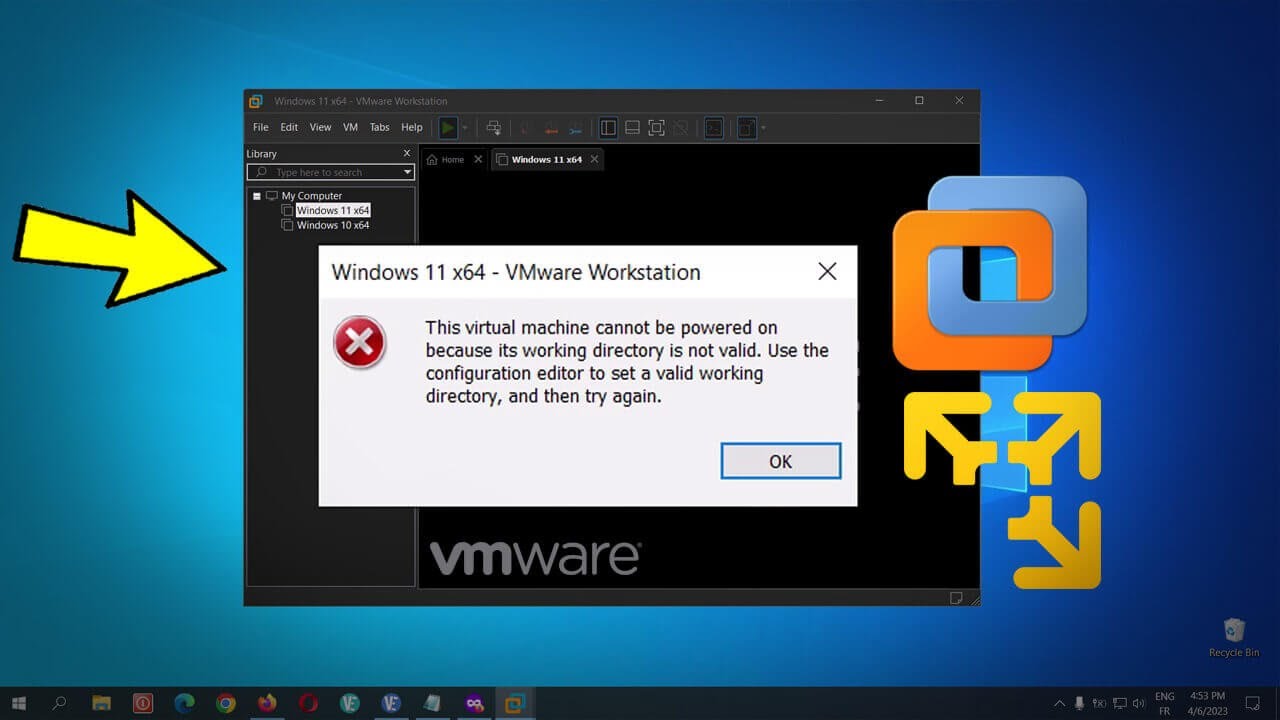Click the Unity mode toolbar icon
The width and height of the screenshot is (1280, 720).
(680, 128)
